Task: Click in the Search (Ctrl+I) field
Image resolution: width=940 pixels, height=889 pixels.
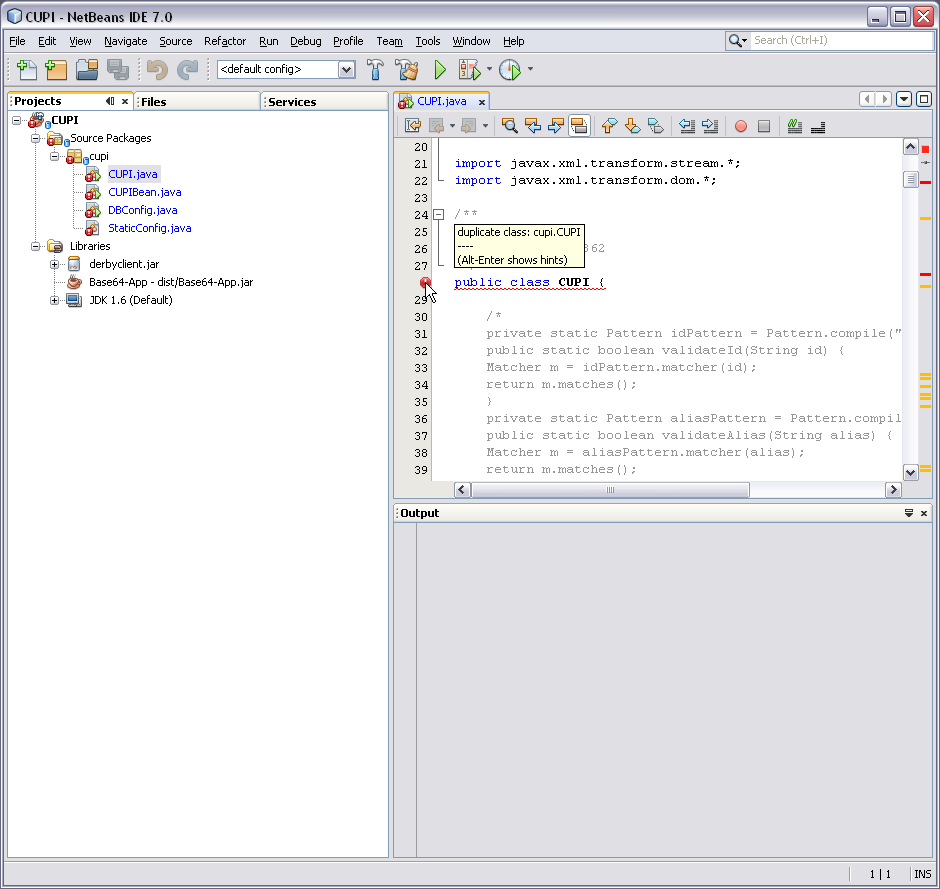Action: click(842, 41)
